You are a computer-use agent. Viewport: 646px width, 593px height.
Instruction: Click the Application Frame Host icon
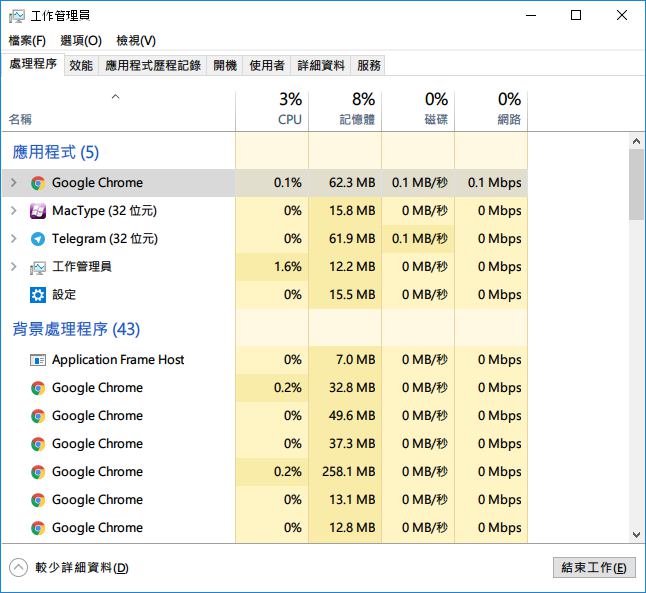(x=38, y=360)
